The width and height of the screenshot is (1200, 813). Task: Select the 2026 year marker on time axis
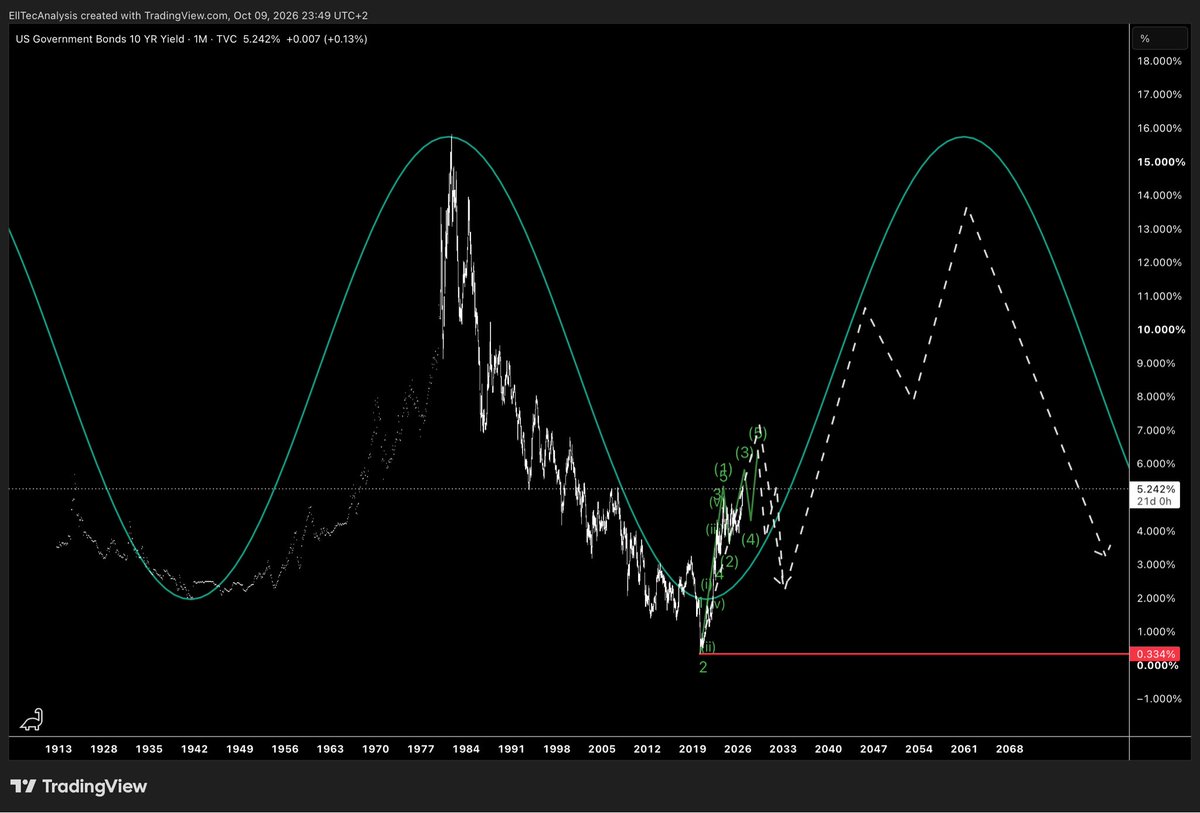point(737,748)
